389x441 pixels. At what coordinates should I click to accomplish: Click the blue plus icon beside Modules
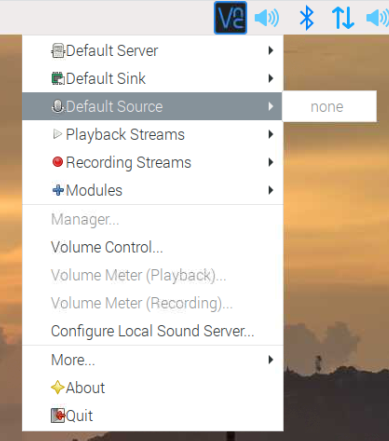58,190
